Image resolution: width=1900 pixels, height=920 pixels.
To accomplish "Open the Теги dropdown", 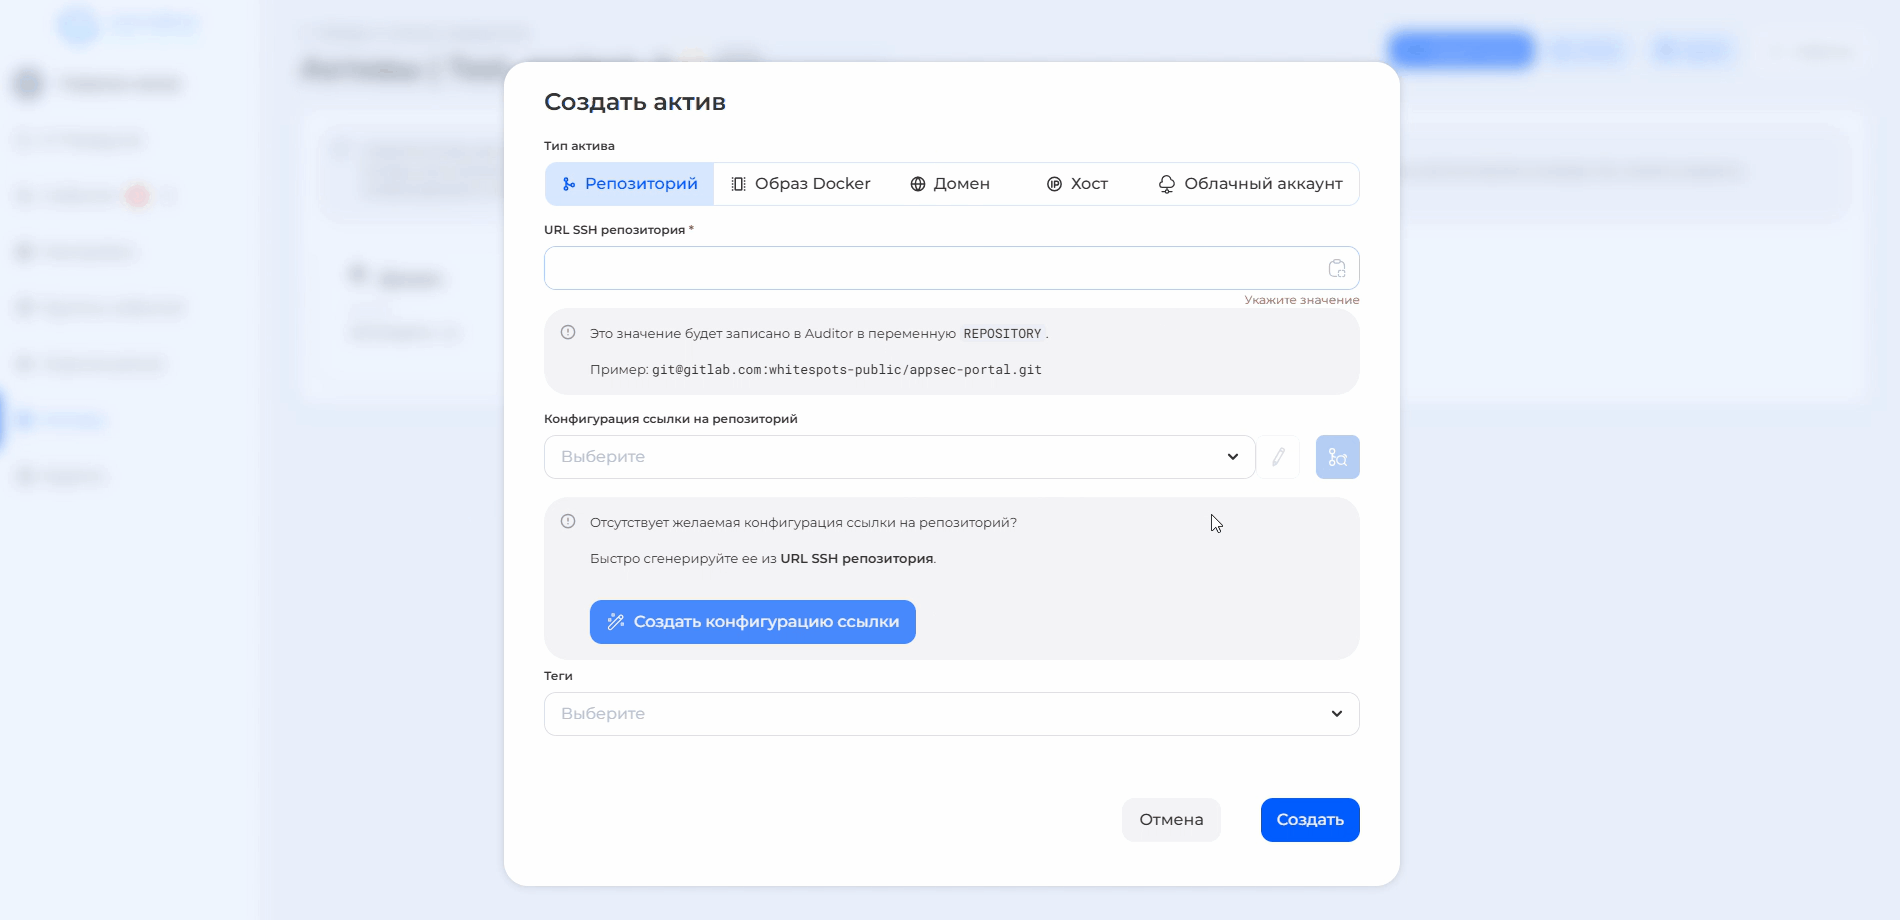I will pos(930,714).
